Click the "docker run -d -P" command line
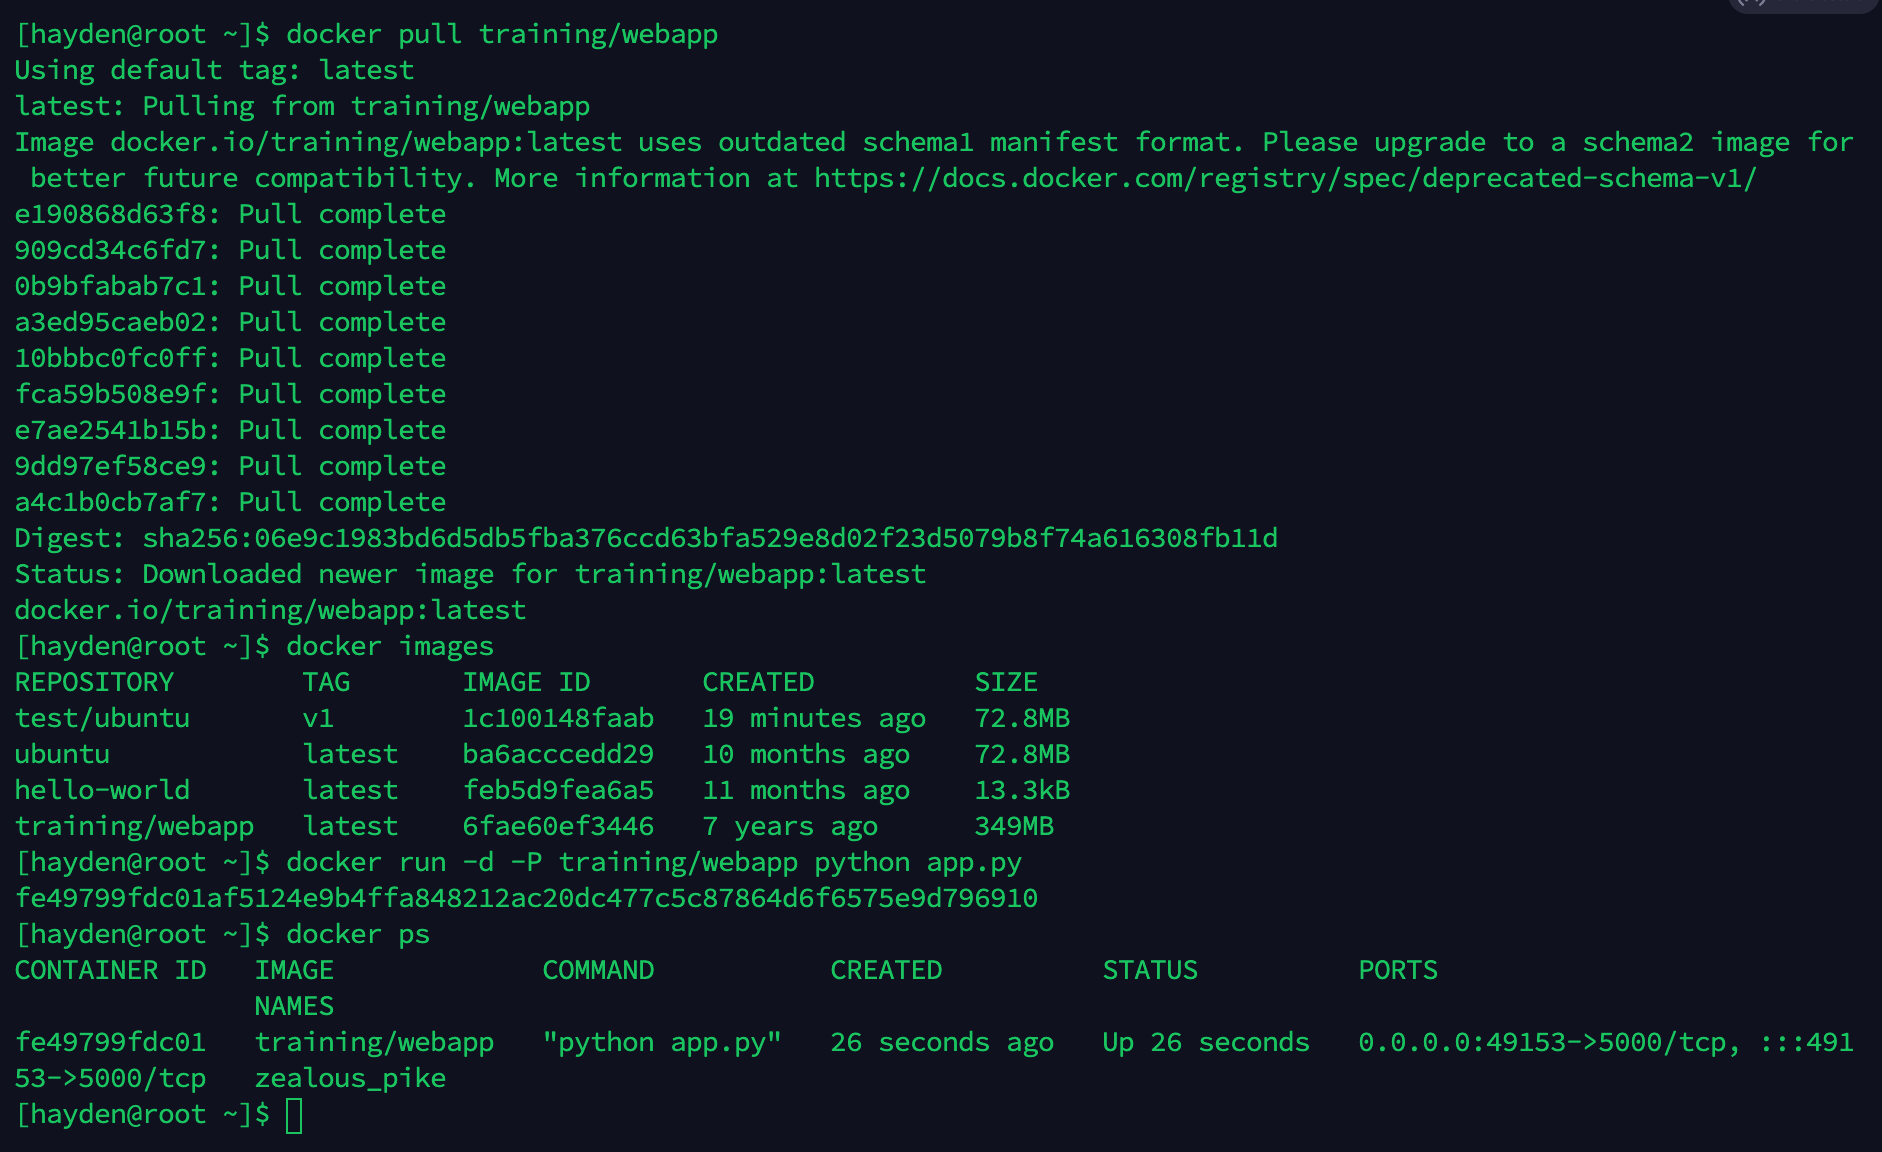Screen dimensions: 1882x1152 654,863
